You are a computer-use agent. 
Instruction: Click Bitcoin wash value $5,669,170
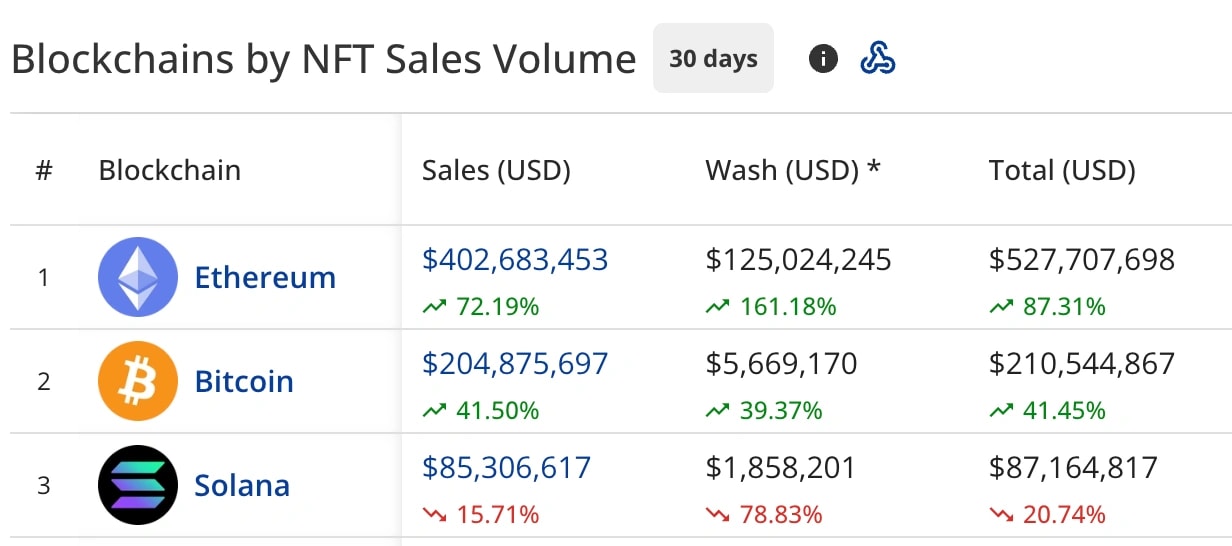(x=781, y=364)
